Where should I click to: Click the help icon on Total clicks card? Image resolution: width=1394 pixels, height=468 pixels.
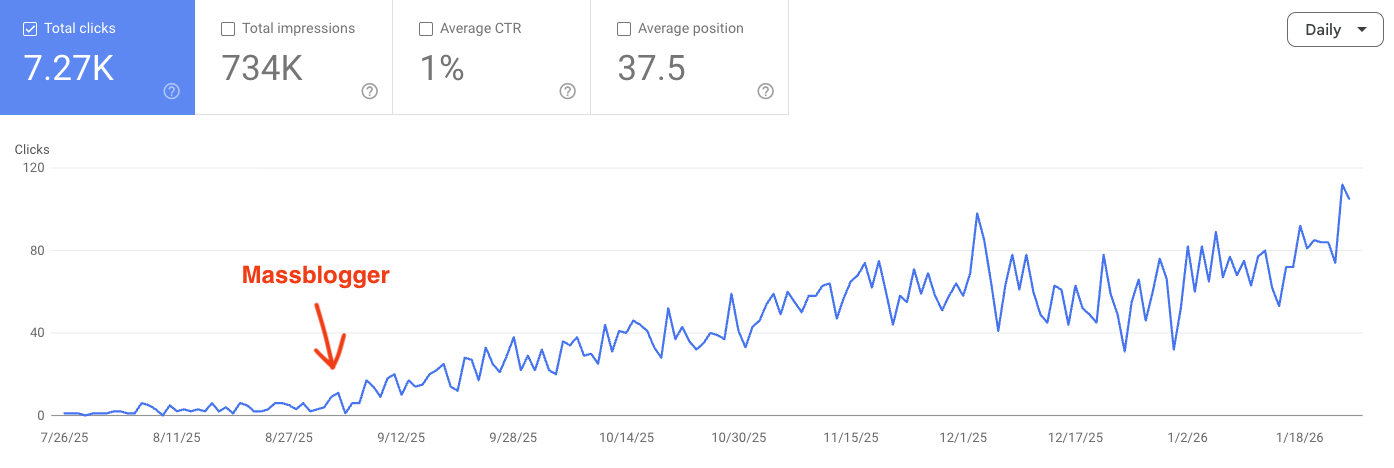click(x=171, y=91)
